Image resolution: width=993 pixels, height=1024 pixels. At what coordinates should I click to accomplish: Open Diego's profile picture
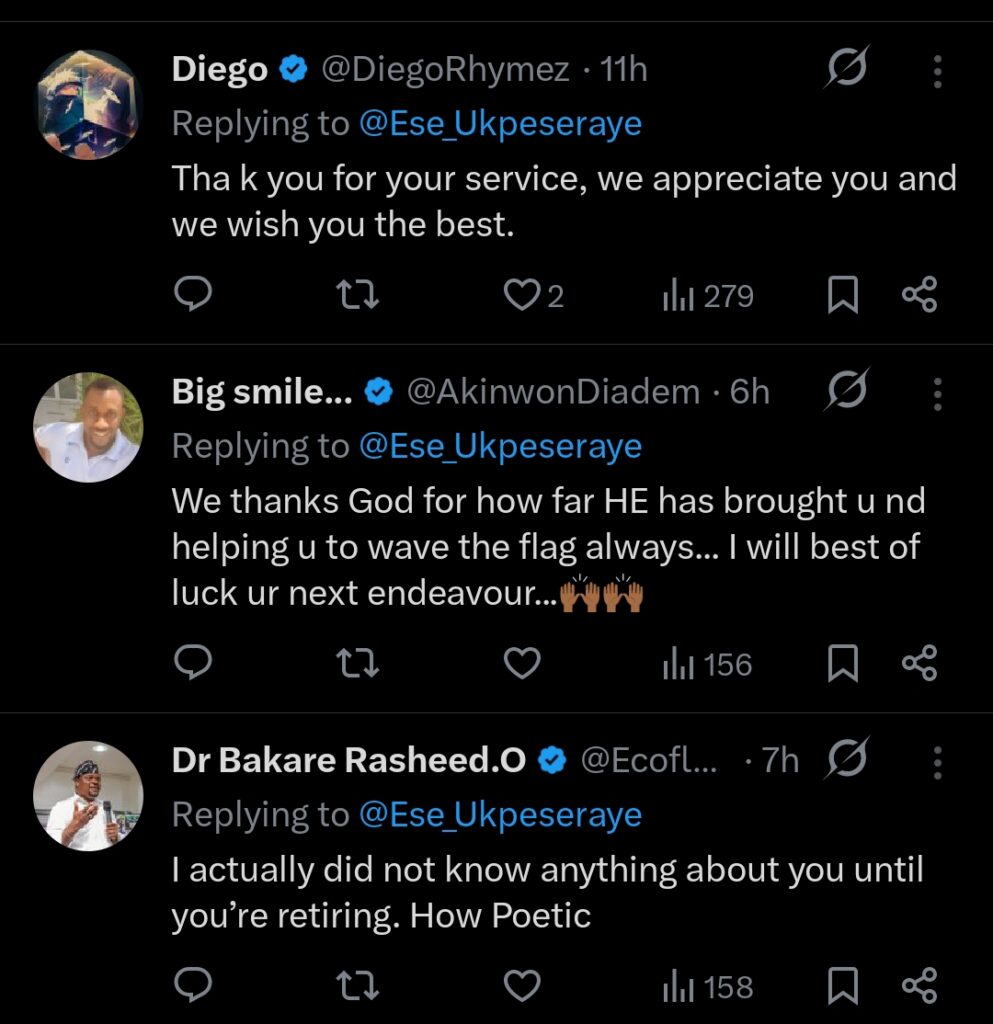89,105
